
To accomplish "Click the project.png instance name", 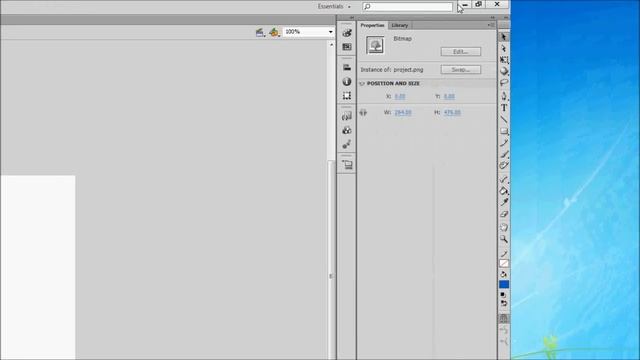I will pyautogui.click(x=408, y=70).
